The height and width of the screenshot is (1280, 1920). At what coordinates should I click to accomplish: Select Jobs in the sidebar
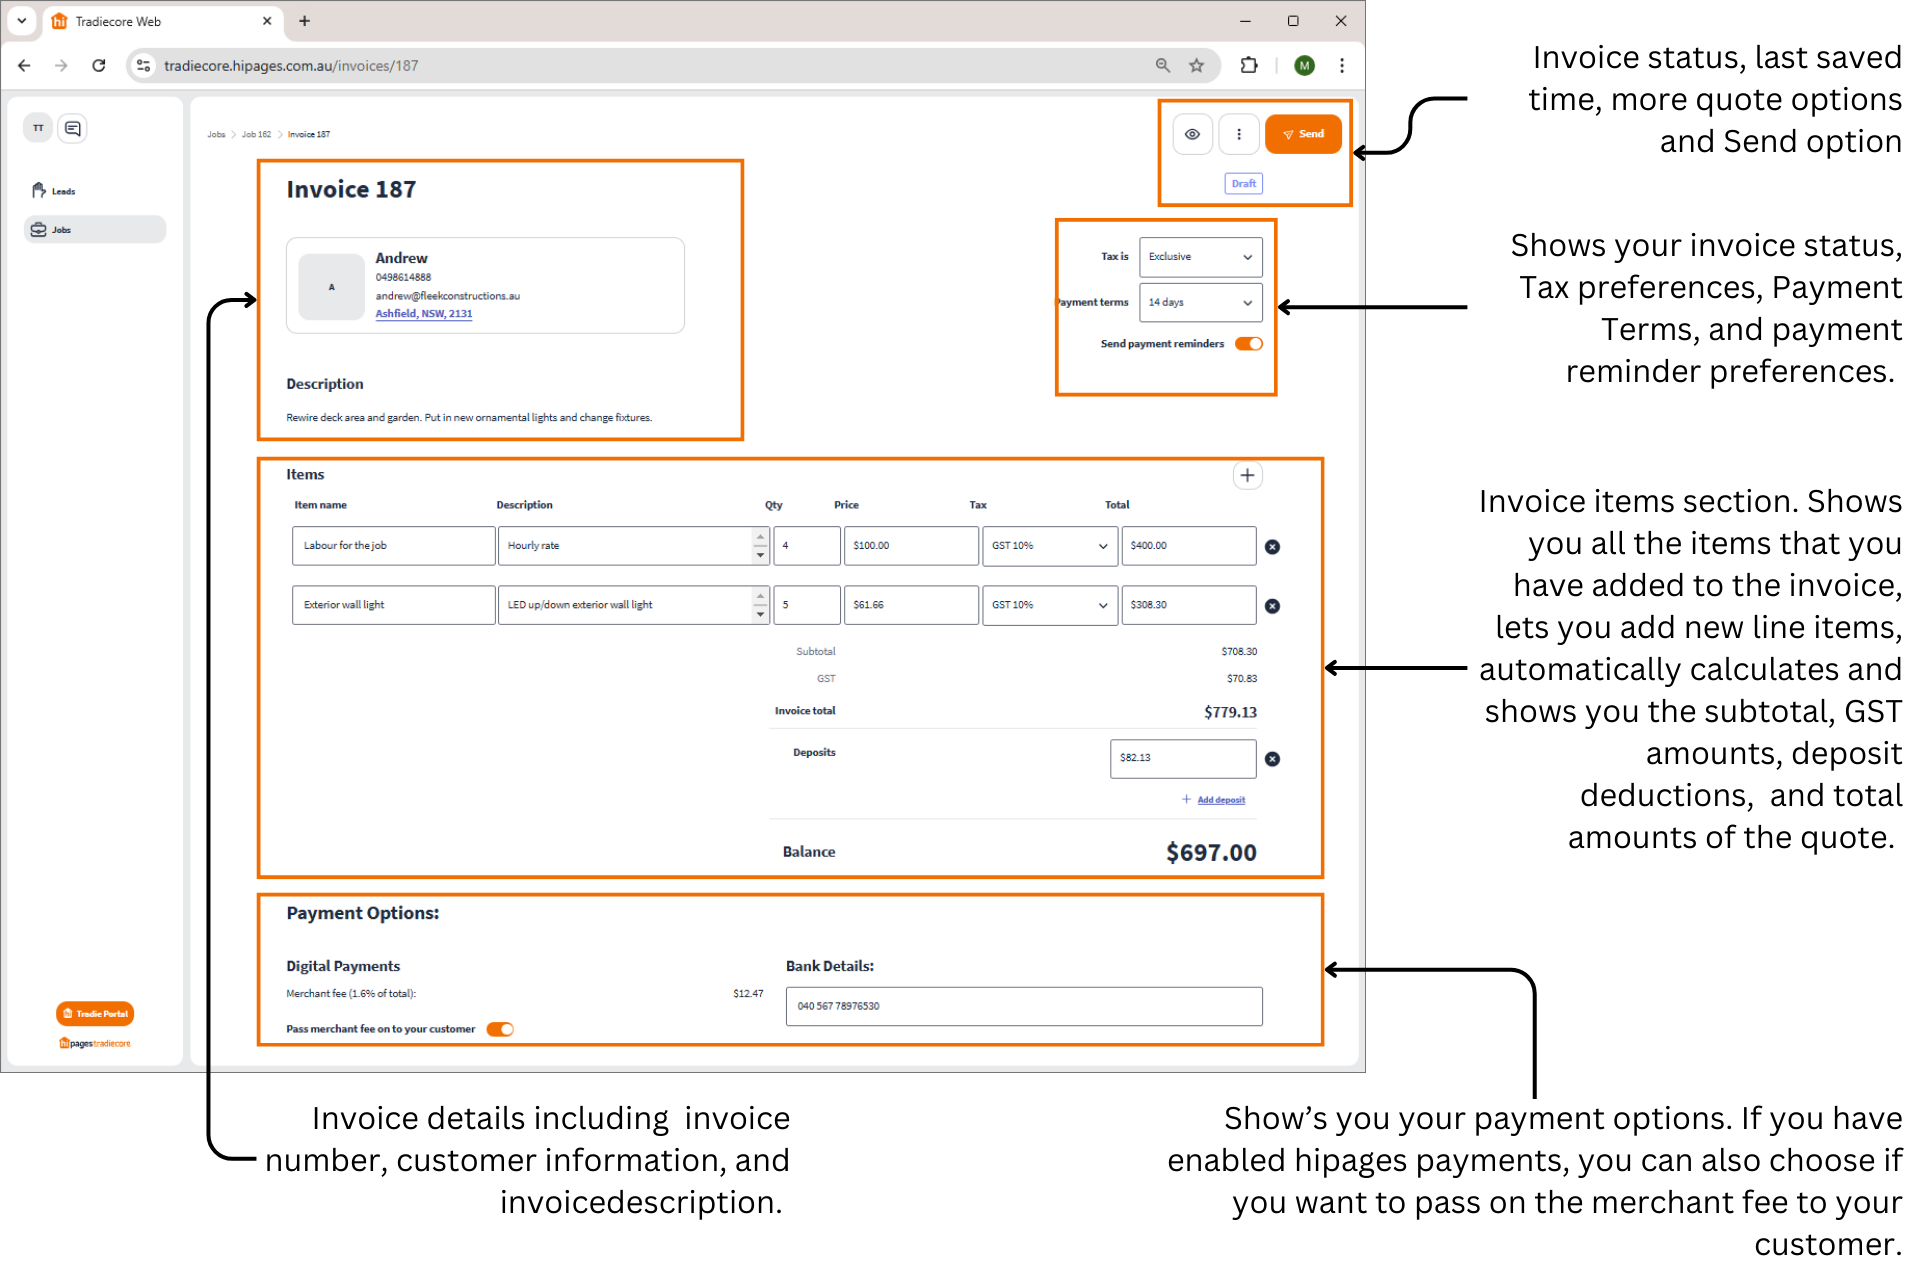(x=62, y=230)
